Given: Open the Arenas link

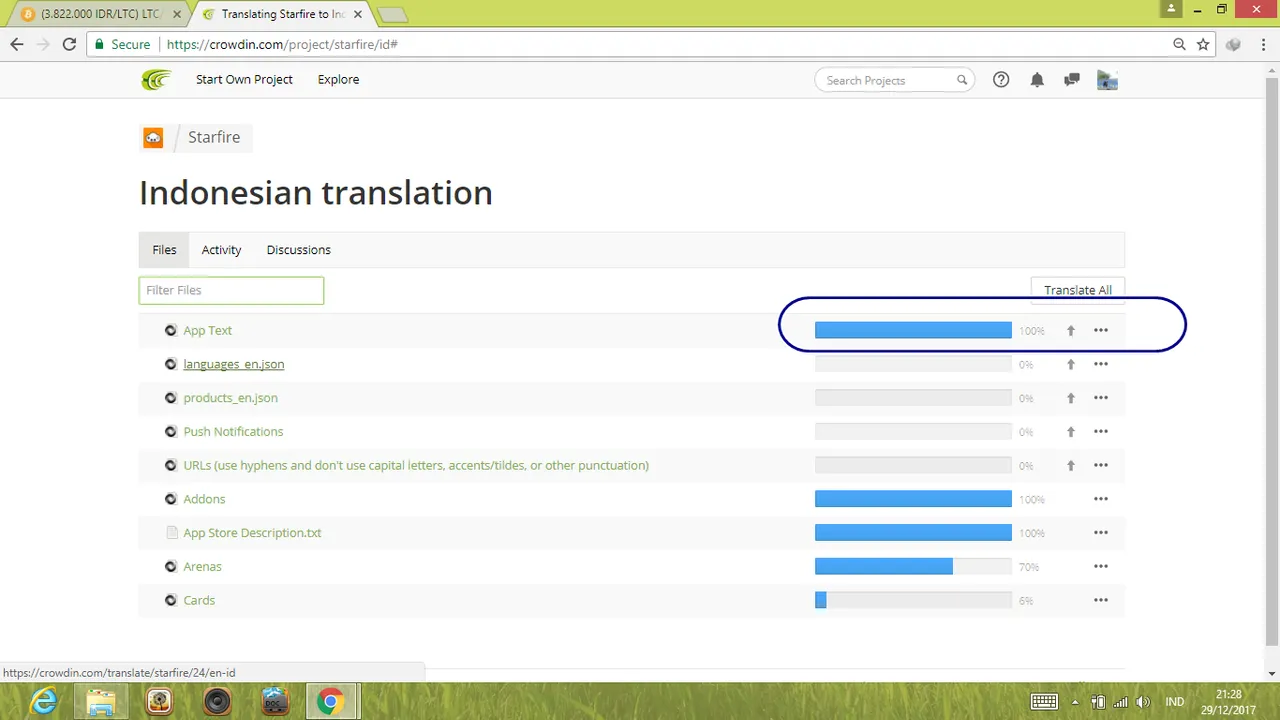Looking at the screenshot, I should pos(202,566).
